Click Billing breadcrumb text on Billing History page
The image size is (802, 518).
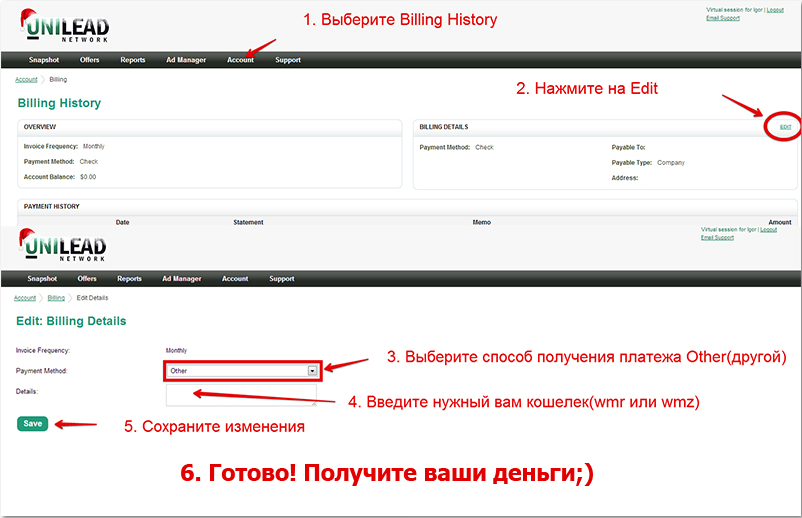58,79
